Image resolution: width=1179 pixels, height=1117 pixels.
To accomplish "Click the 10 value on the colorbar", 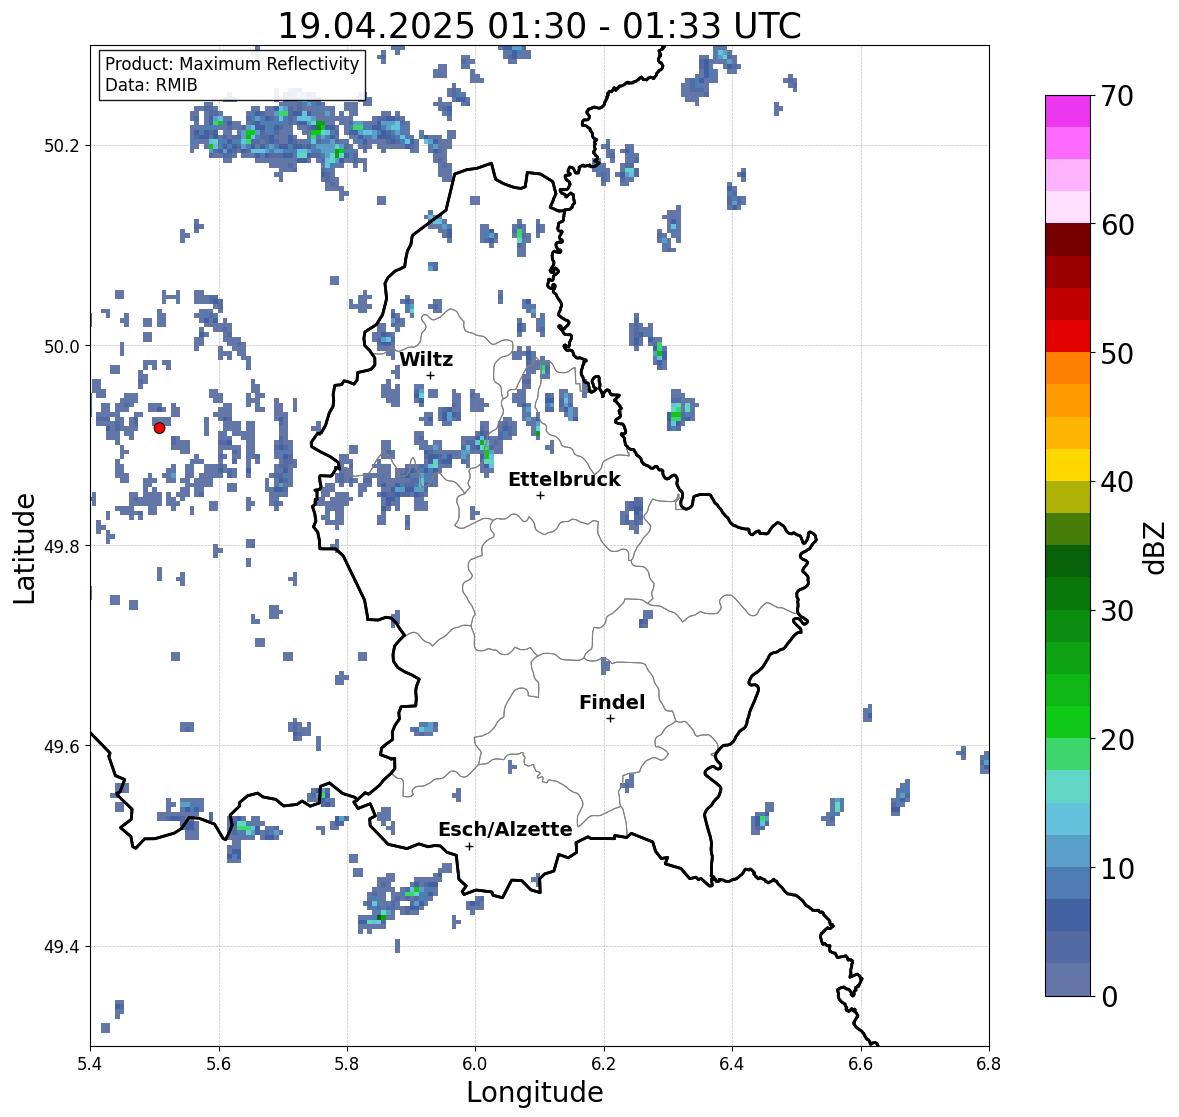I will pyautogui.click(x=1117, y=868).
